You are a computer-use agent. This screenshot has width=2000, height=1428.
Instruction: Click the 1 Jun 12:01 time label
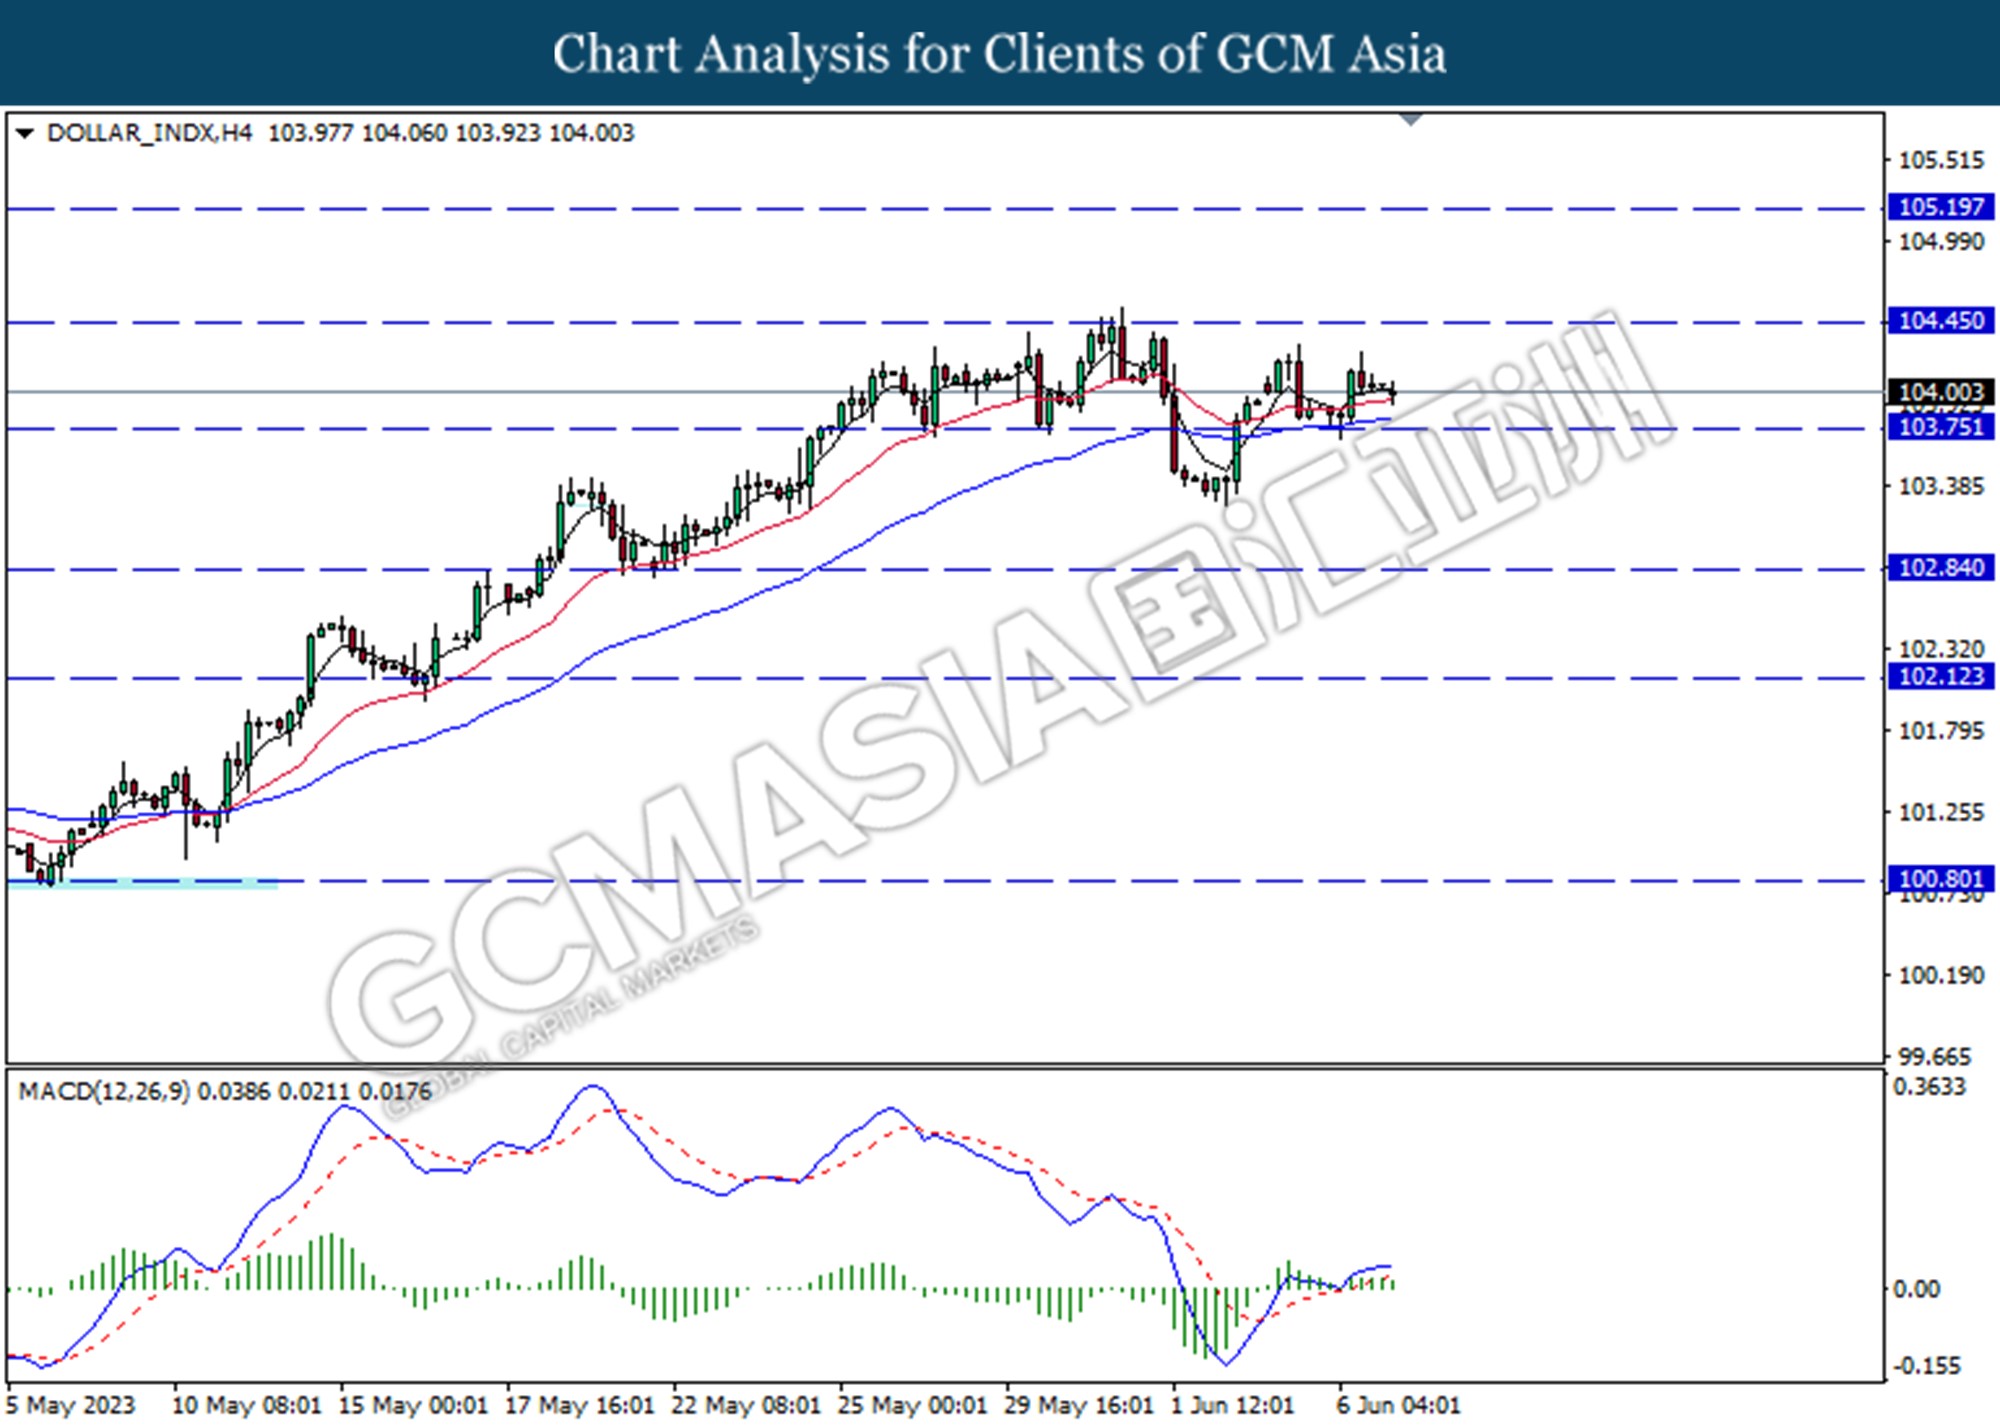click(1233, 1406)
